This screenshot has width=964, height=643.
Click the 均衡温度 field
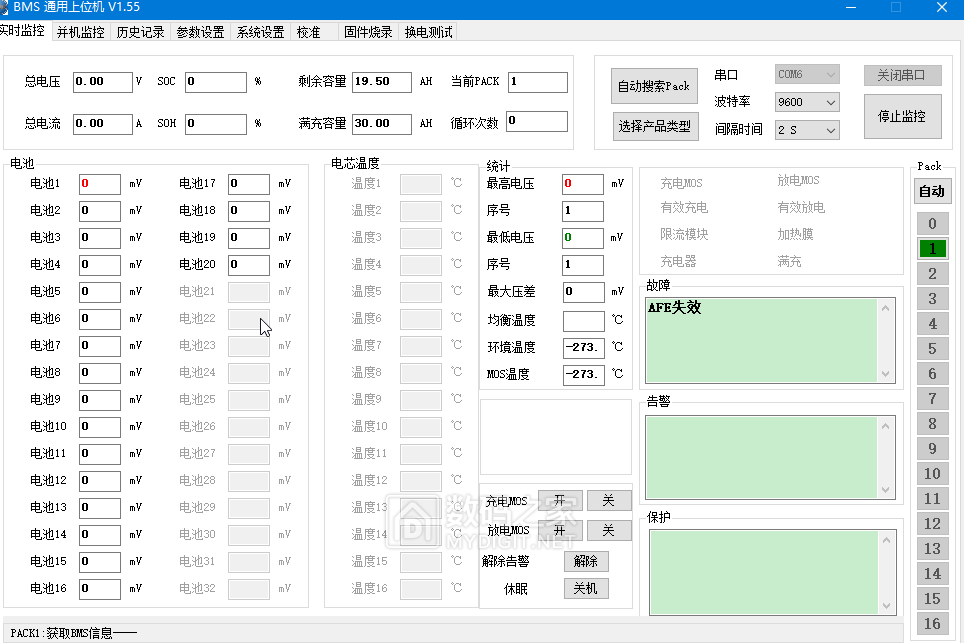(x=584, y=321)
